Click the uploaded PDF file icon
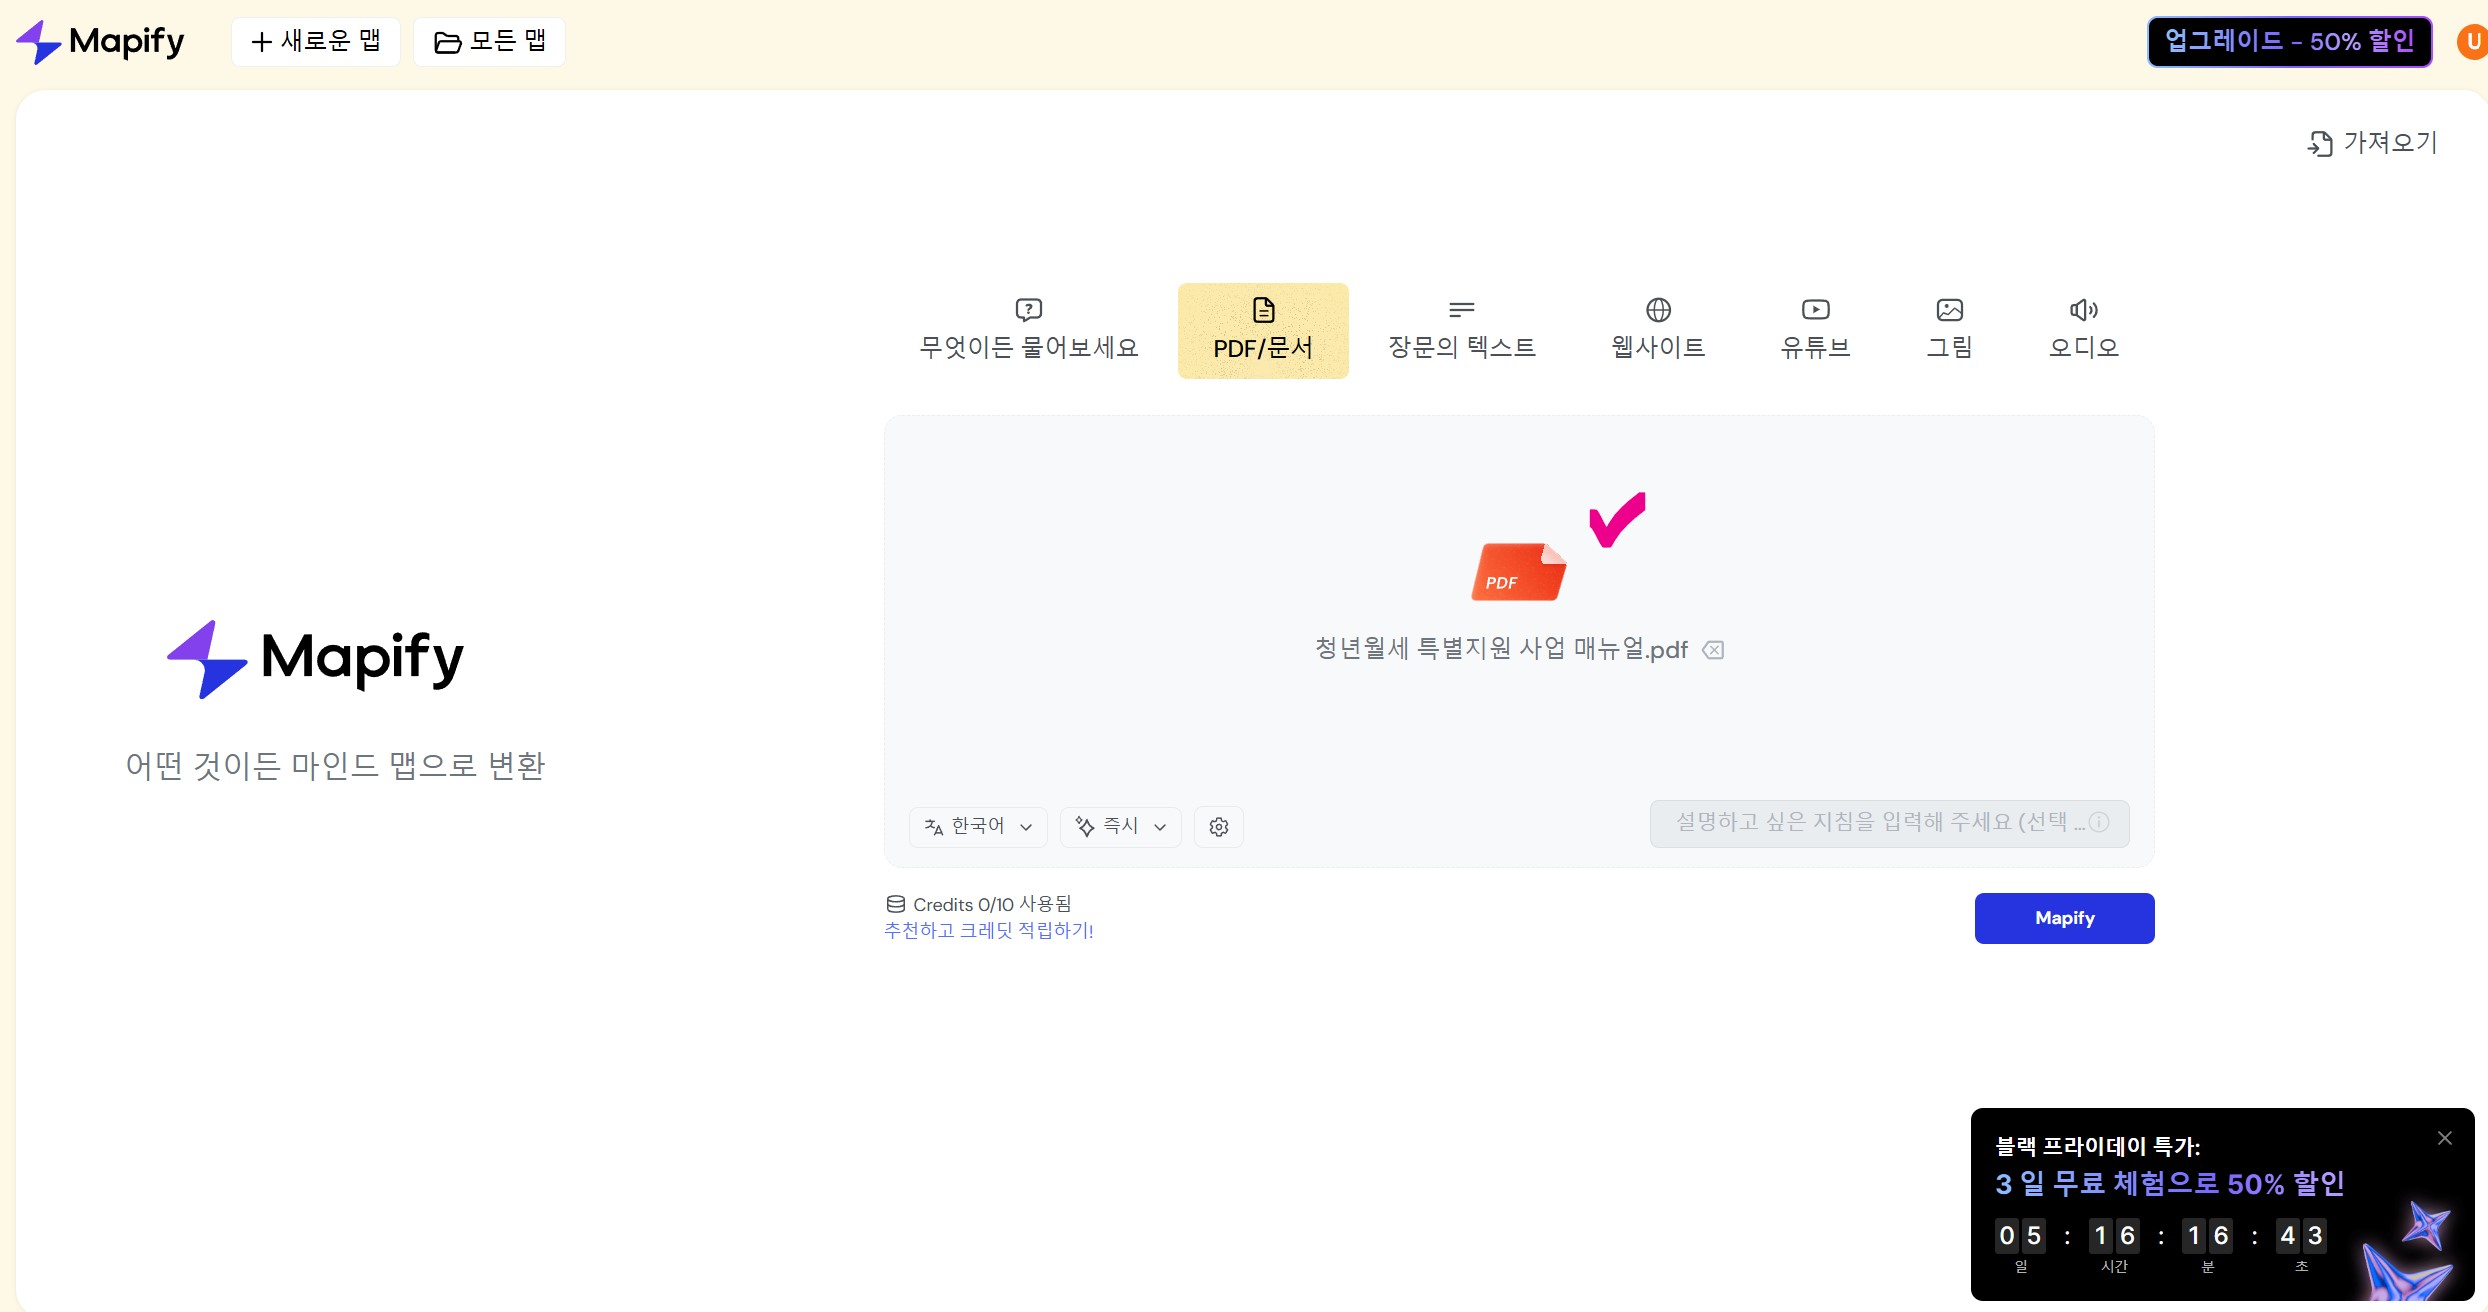 click(1518, 572)
